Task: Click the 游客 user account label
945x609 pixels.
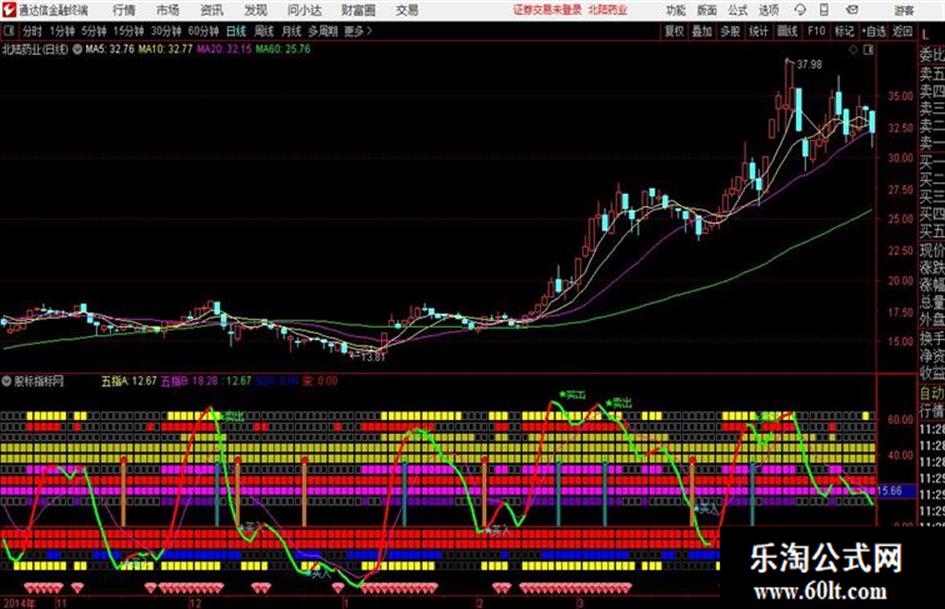Action: [x=903, y=10]
